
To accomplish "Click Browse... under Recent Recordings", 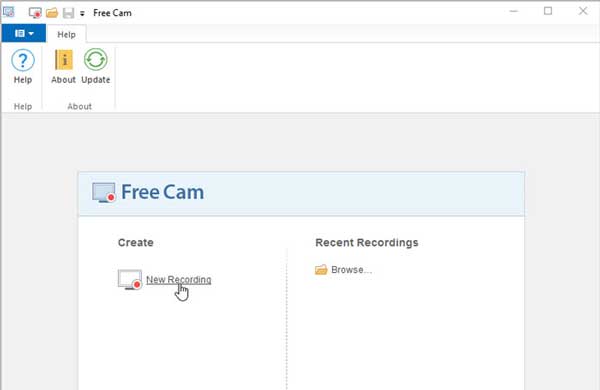I will [351, 270].
